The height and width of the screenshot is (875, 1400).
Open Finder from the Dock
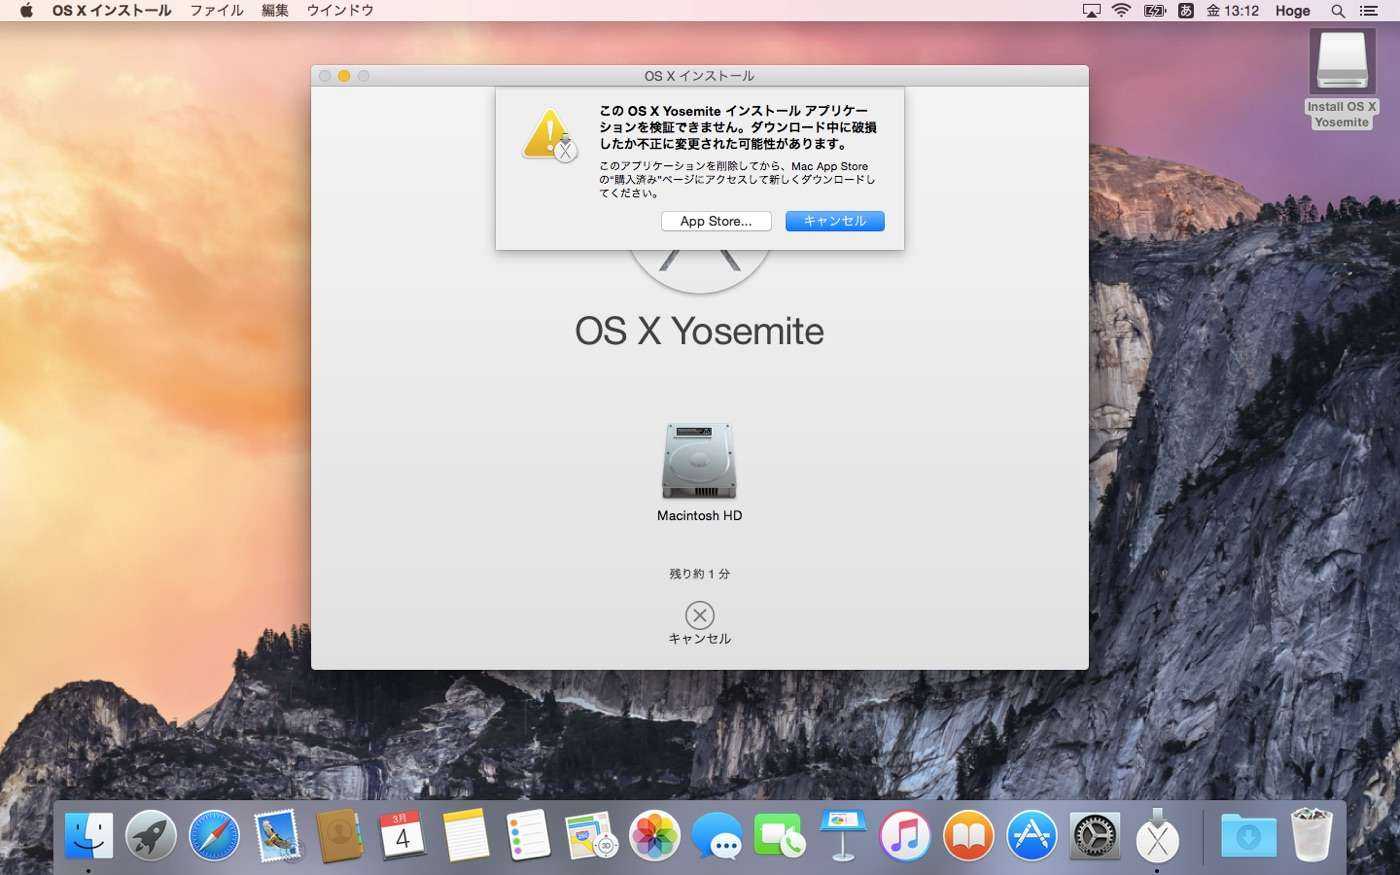(89, 836)
